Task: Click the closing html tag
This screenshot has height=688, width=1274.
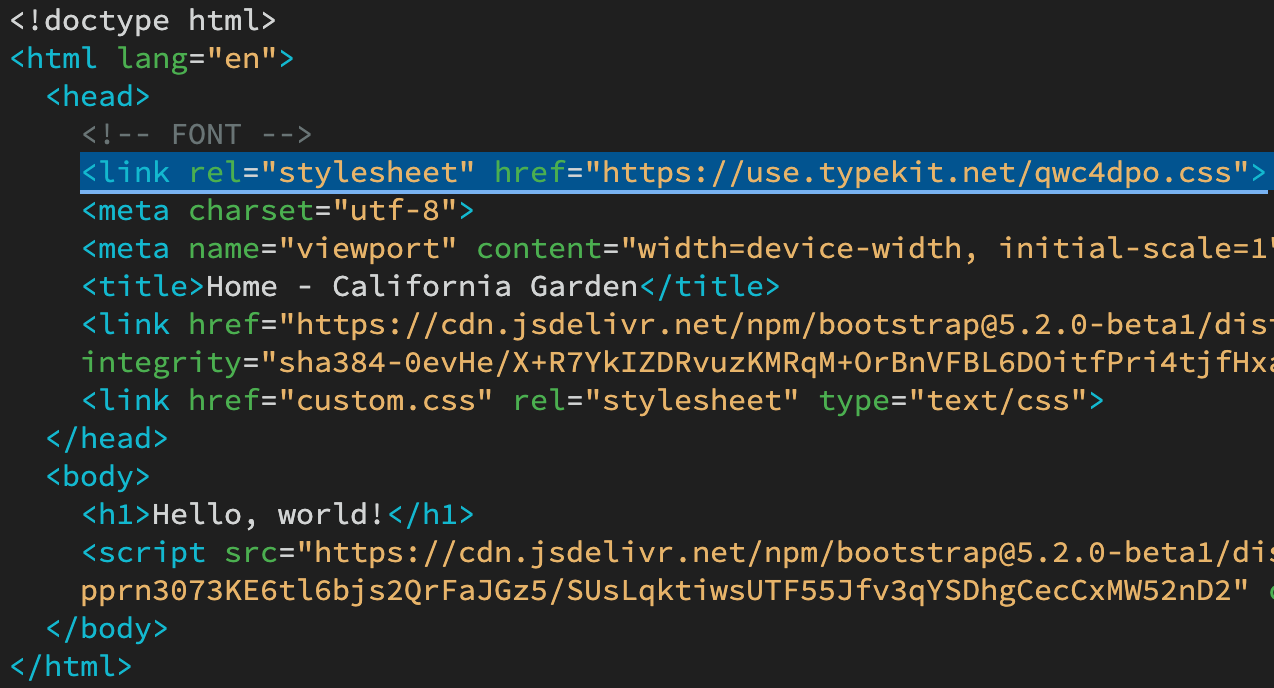Action: pos(70,665)
